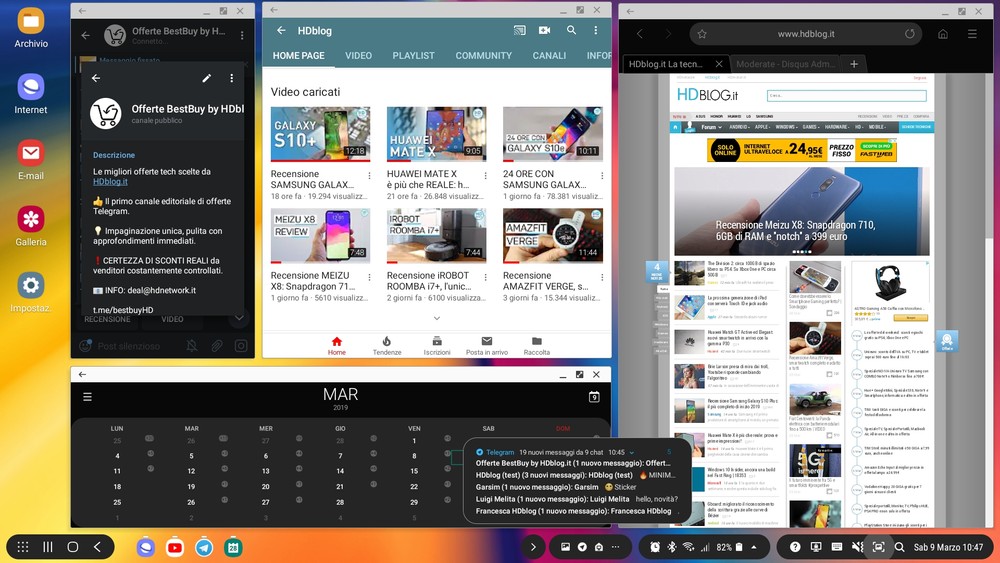Focus the search field on HDblog website
1000x563 pixels.
pyautogui.click(x=846, y=96)
